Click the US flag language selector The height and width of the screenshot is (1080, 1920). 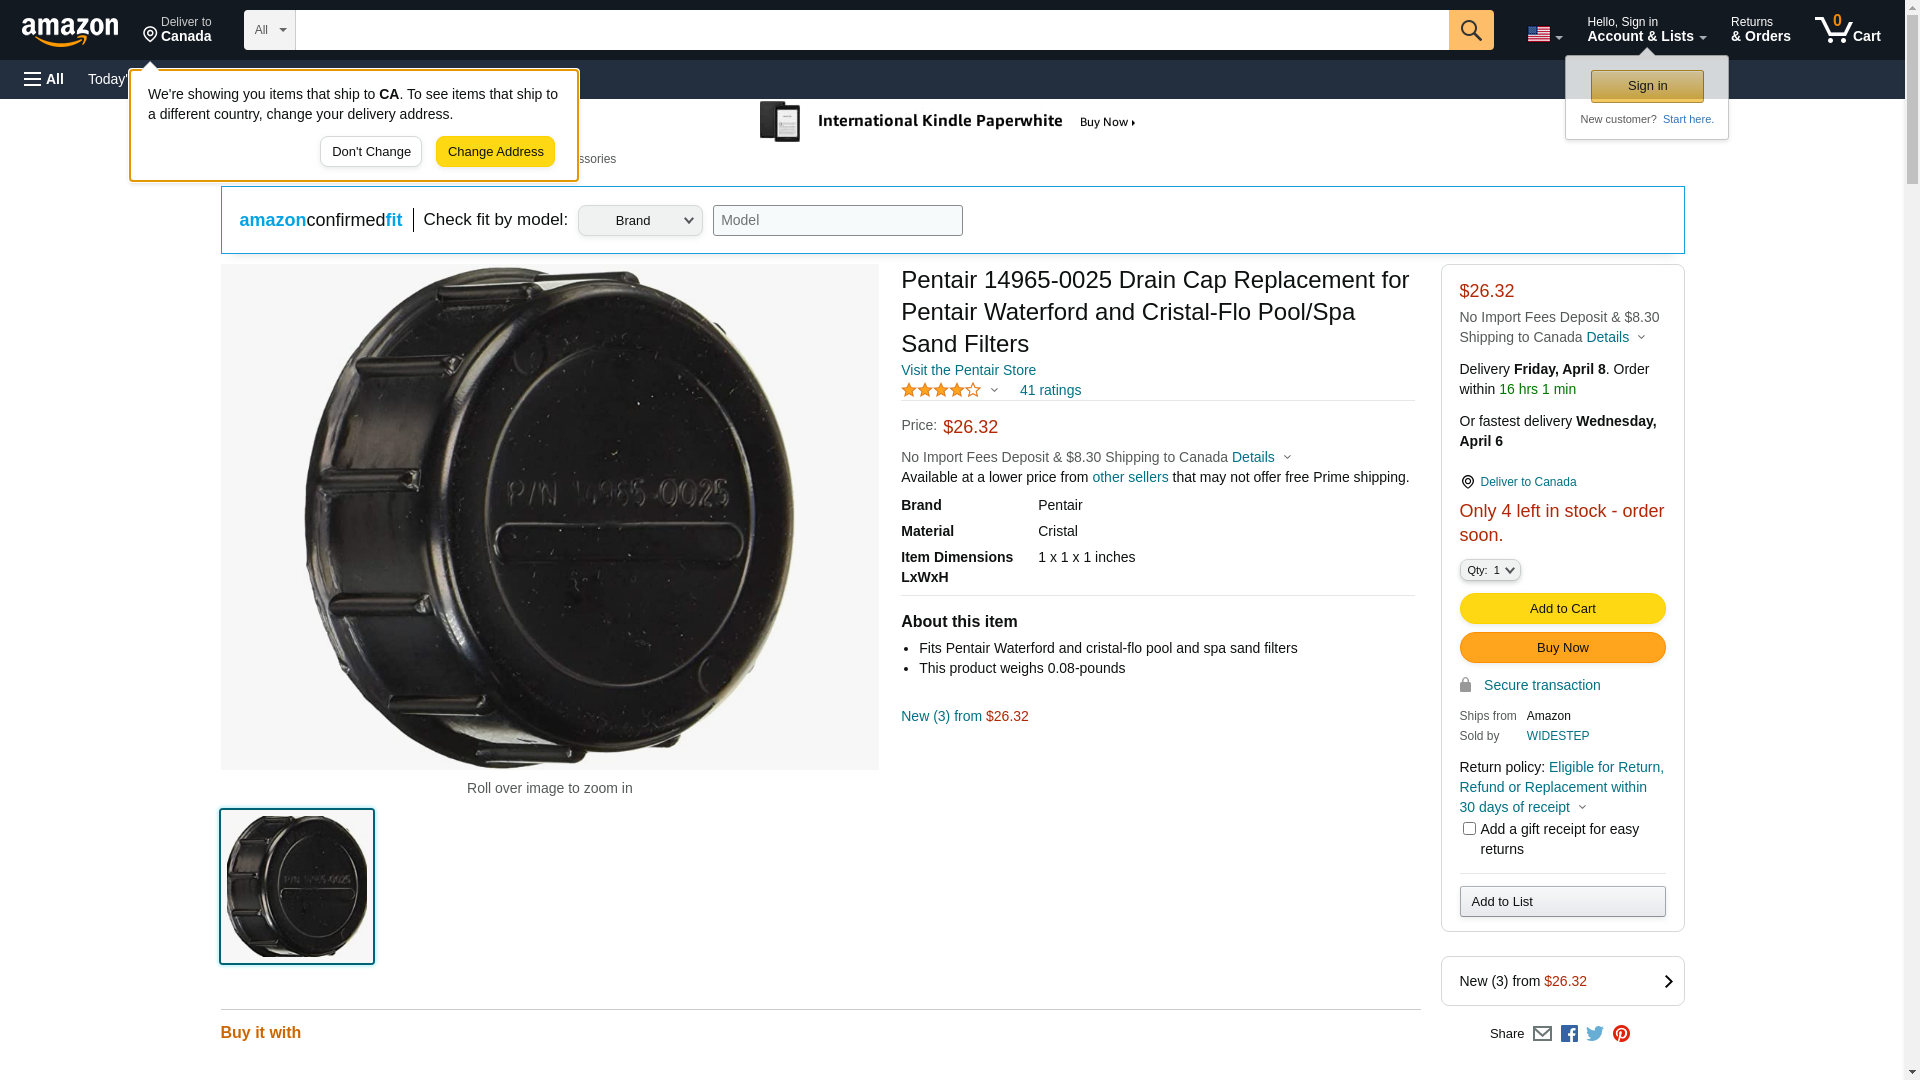[1544, 34]
